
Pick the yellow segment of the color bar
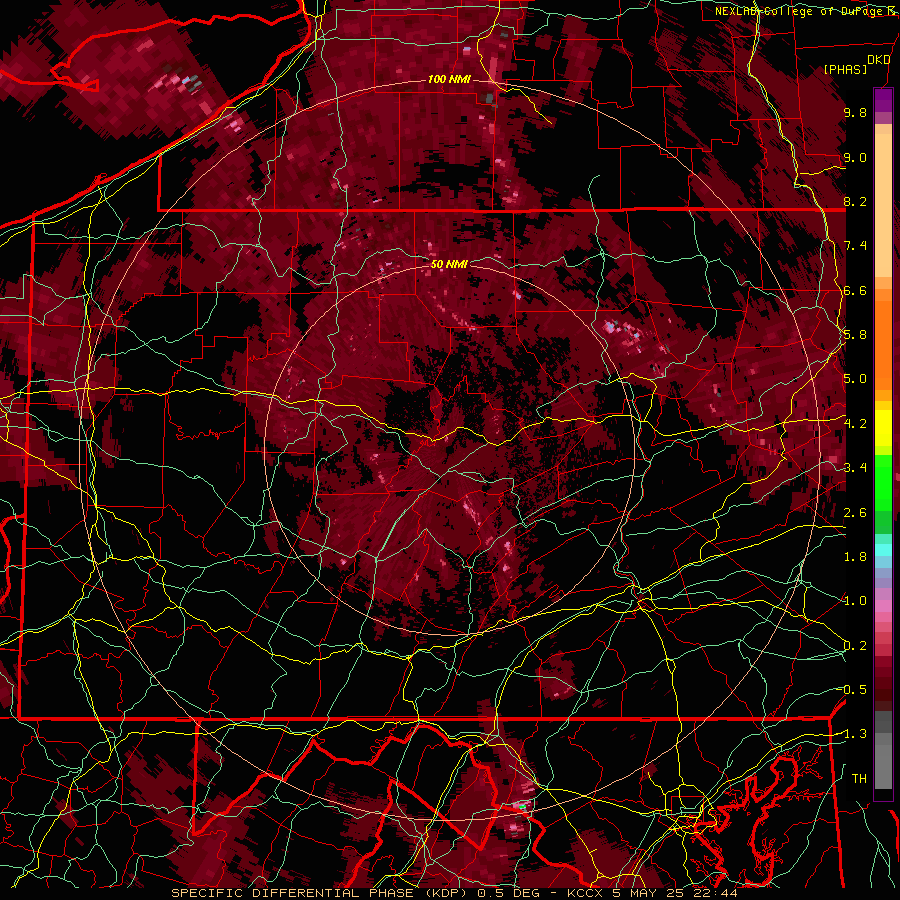(883, 428)
